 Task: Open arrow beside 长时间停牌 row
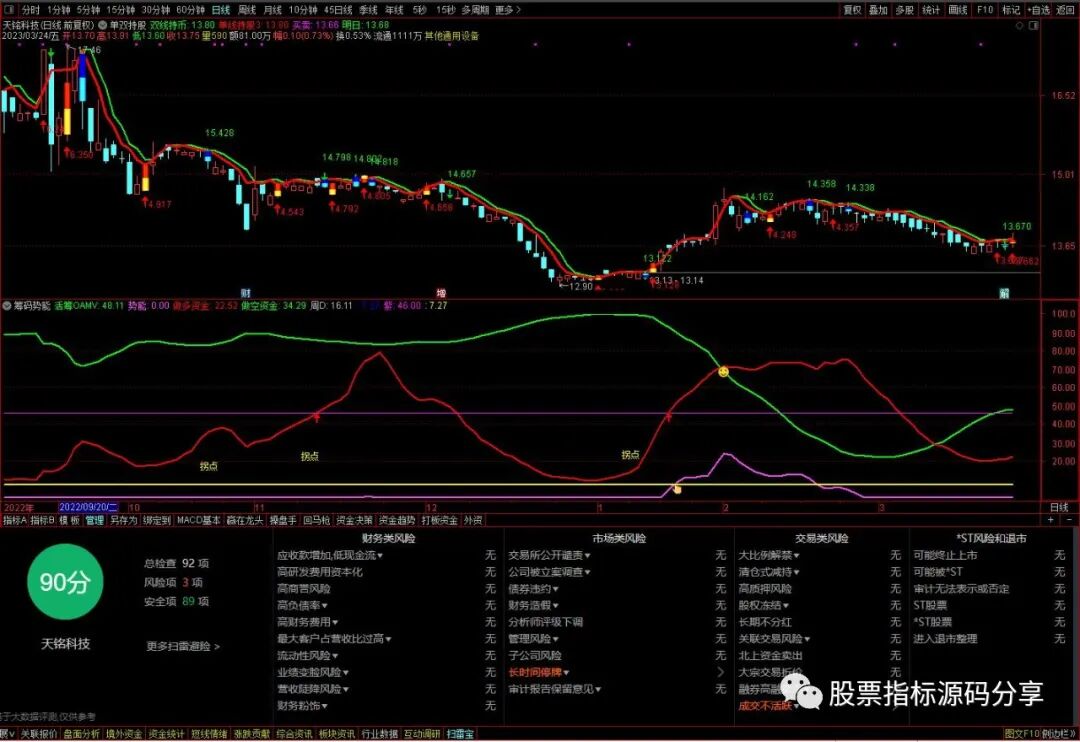(721, 672)
